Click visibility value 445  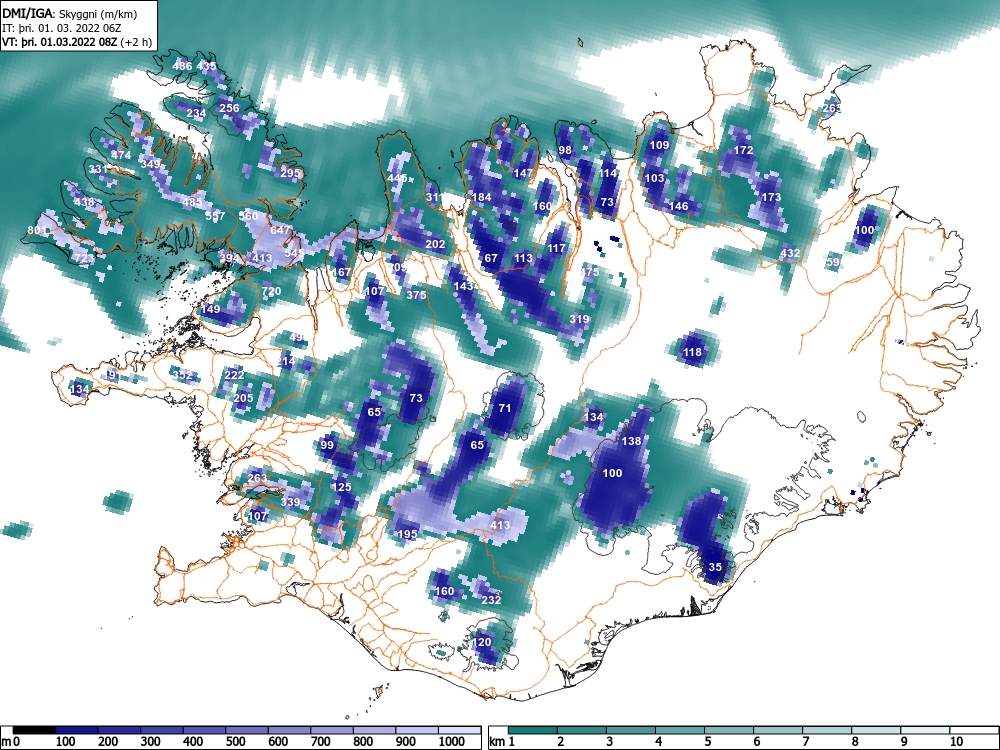(397, 178)
